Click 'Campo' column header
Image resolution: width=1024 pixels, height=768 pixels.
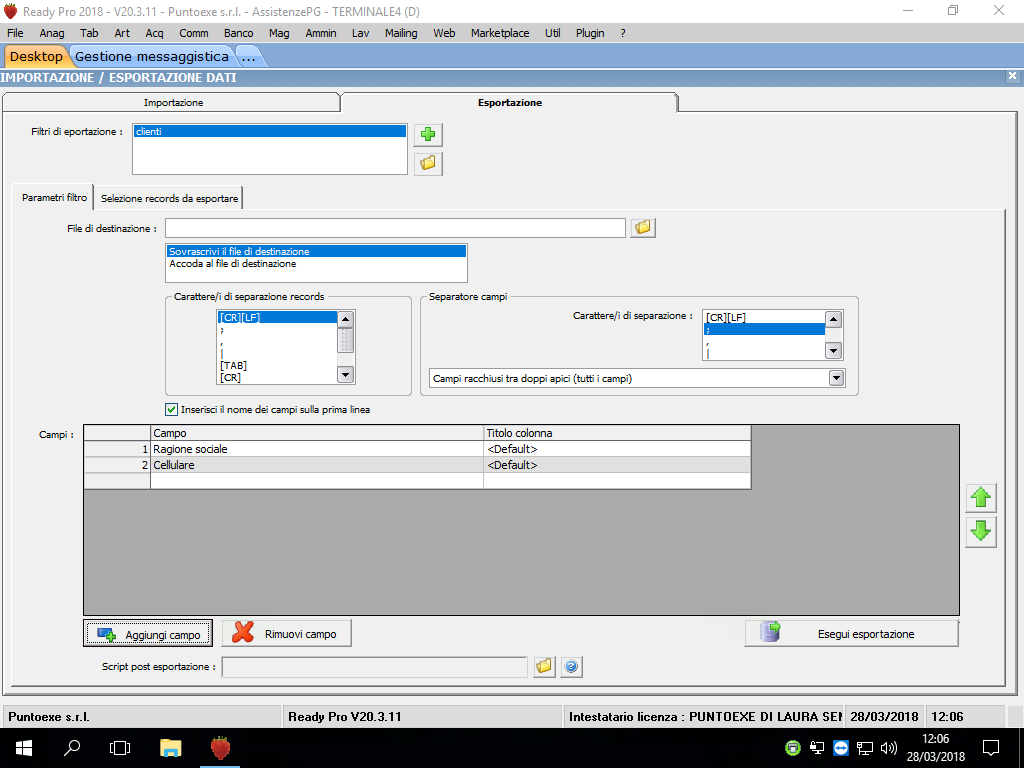317,433
